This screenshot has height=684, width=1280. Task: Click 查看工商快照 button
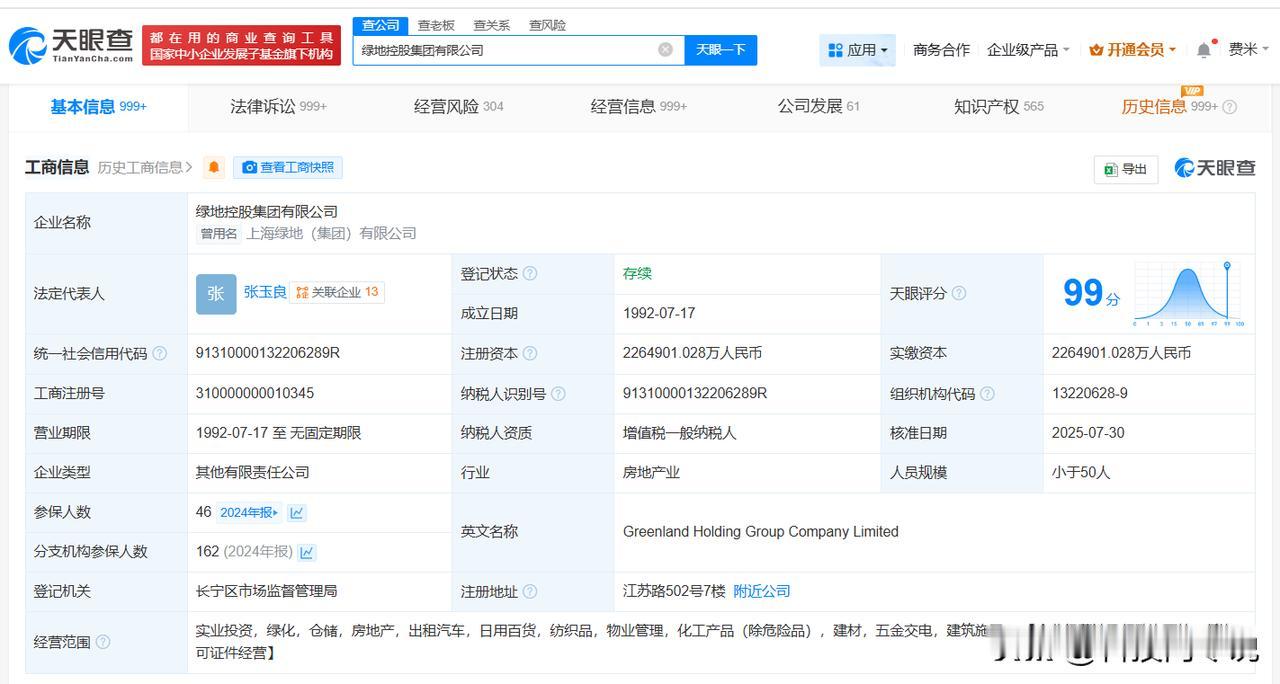(288, 167)
